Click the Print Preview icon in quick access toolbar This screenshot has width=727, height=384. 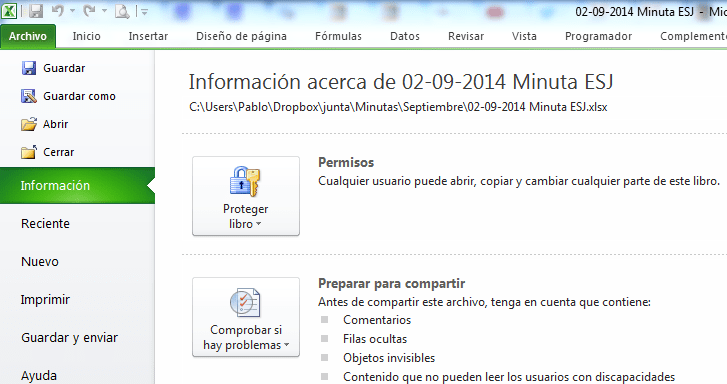pos(122,11)
